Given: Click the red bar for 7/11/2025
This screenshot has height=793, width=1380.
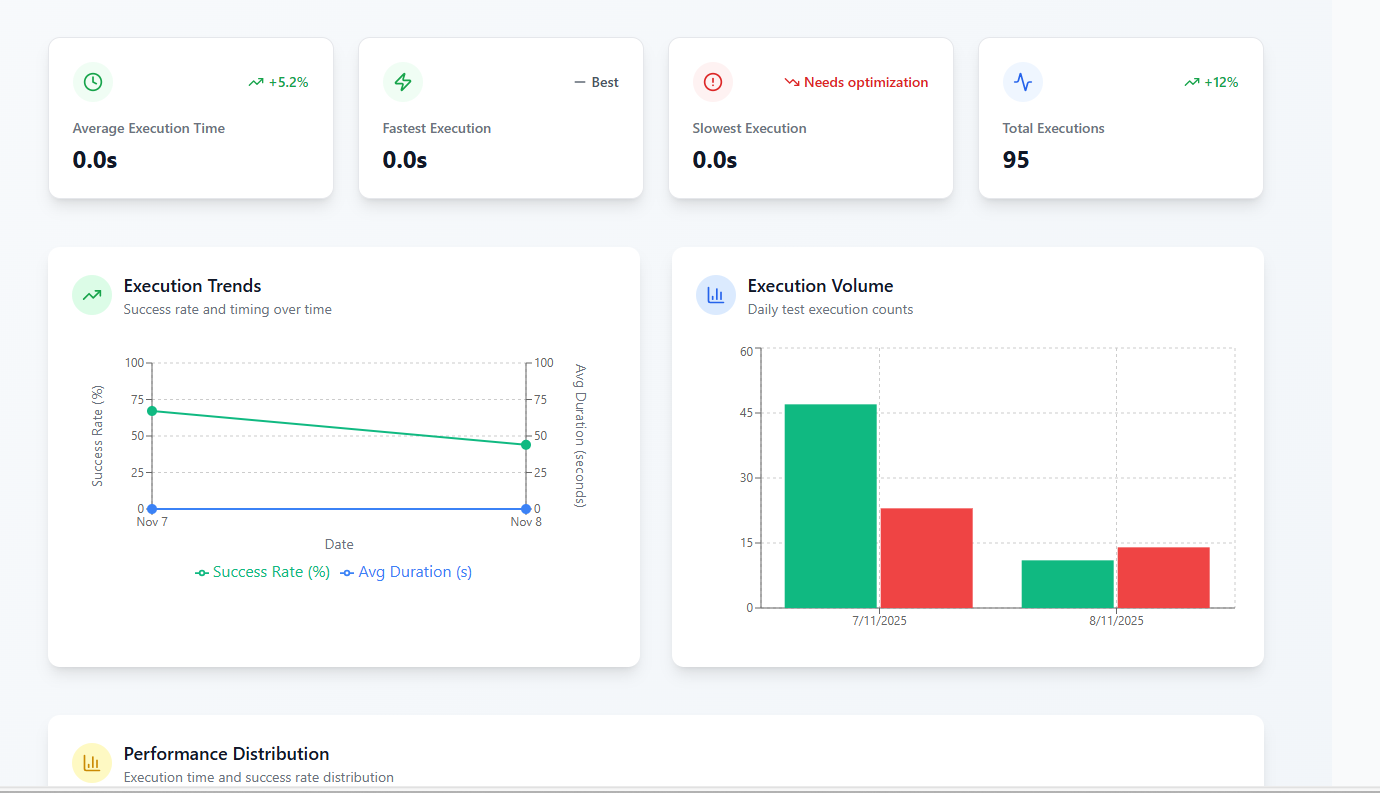Looking at the screenshot, I should 926,558.
